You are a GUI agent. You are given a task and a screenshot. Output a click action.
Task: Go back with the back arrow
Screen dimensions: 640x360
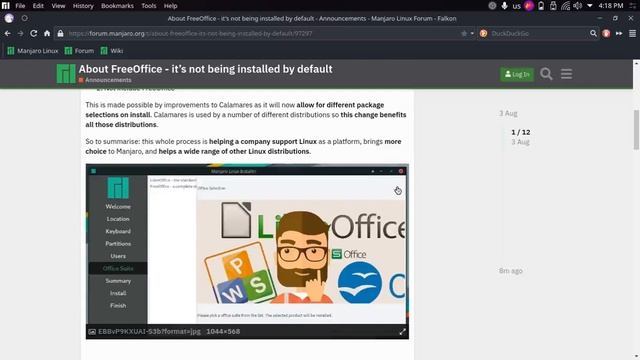point(8,33)
